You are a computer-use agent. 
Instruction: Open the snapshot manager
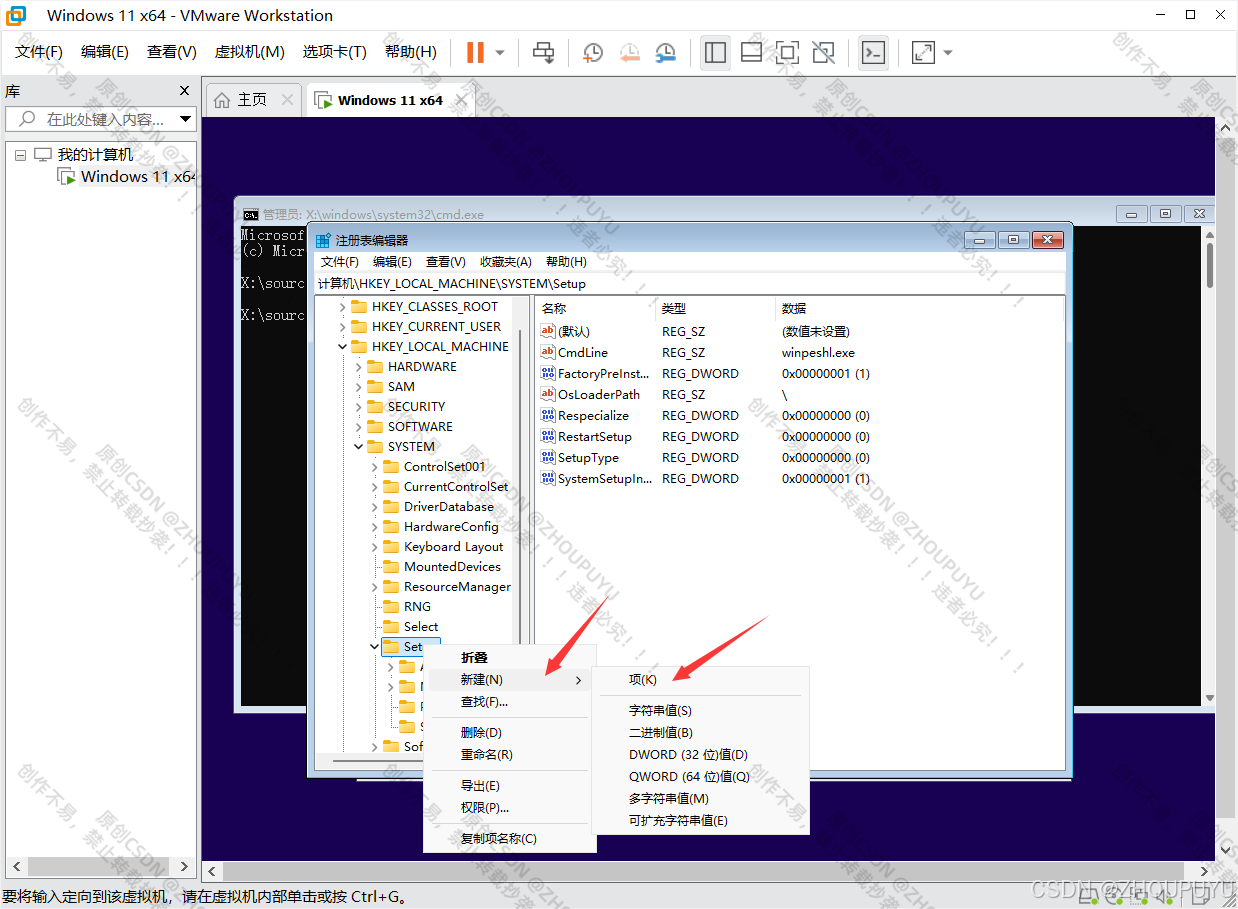point(665,52)
